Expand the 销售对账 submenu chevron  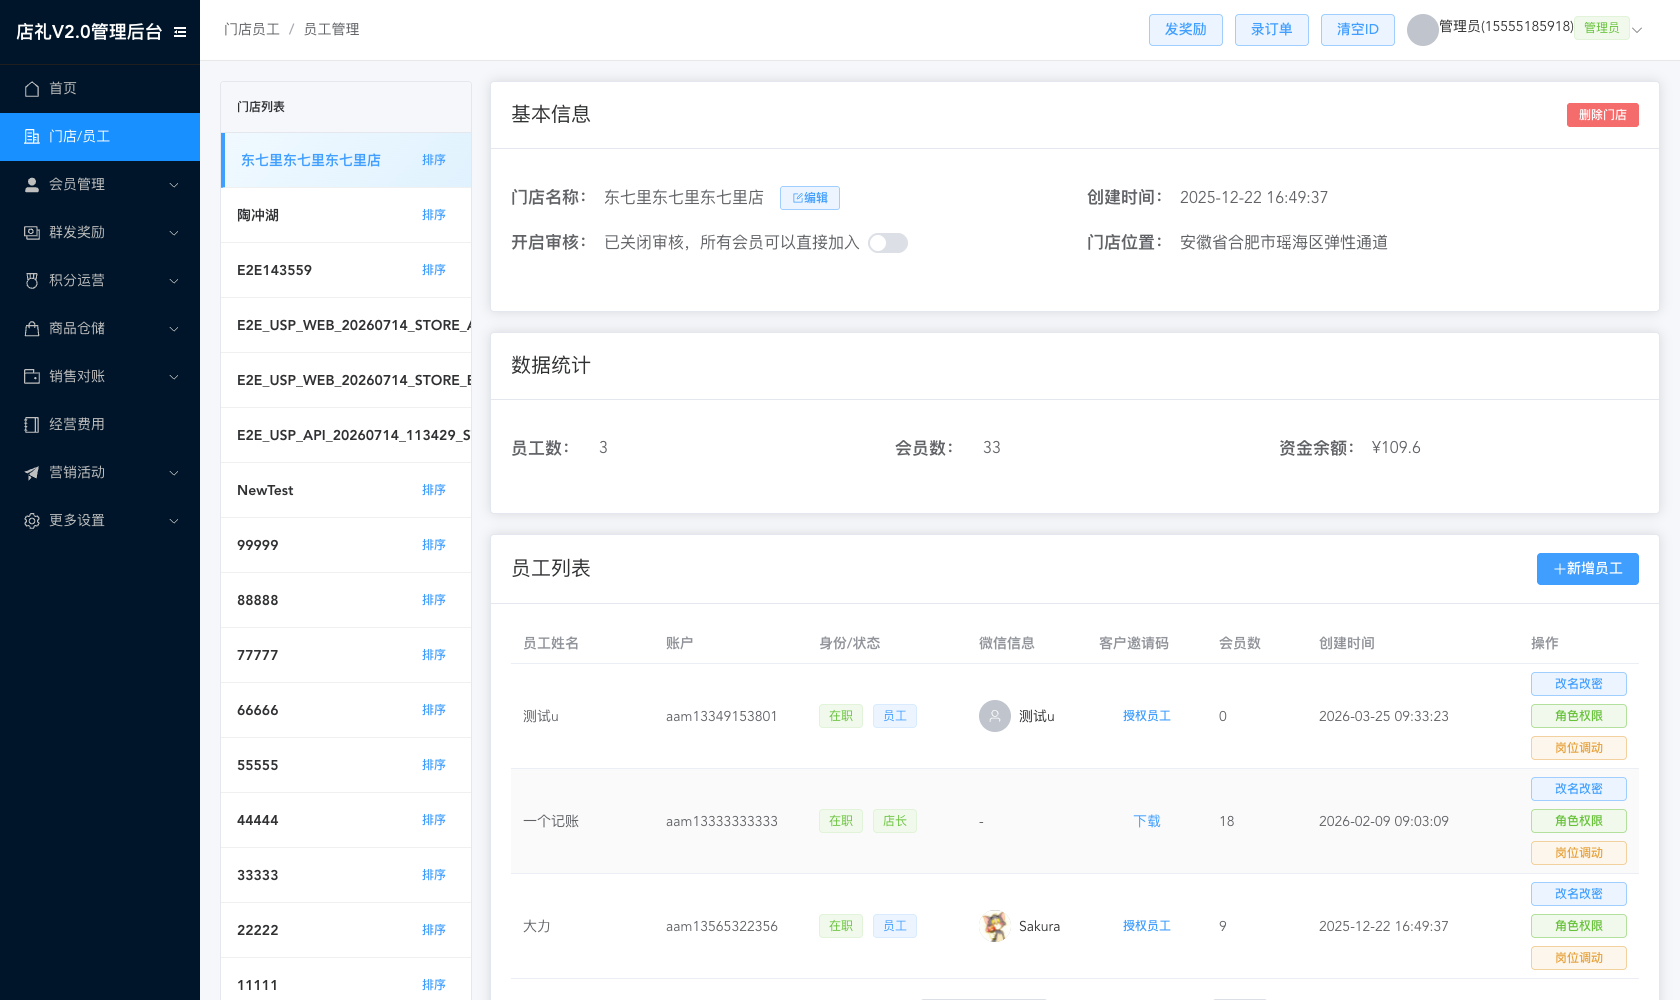(174, 377)
